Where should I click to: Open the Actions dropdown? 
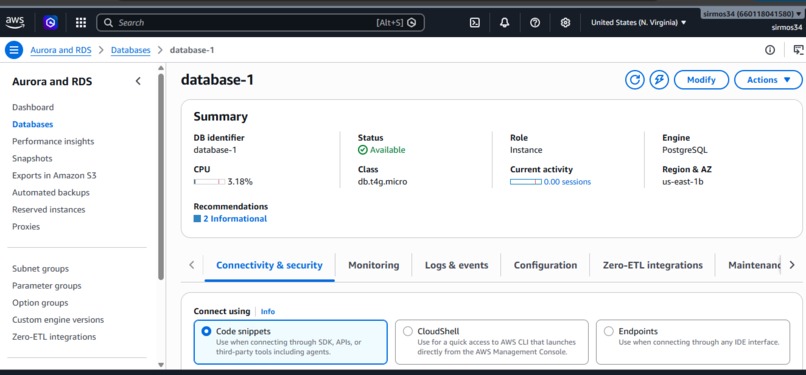coord(768,80)
